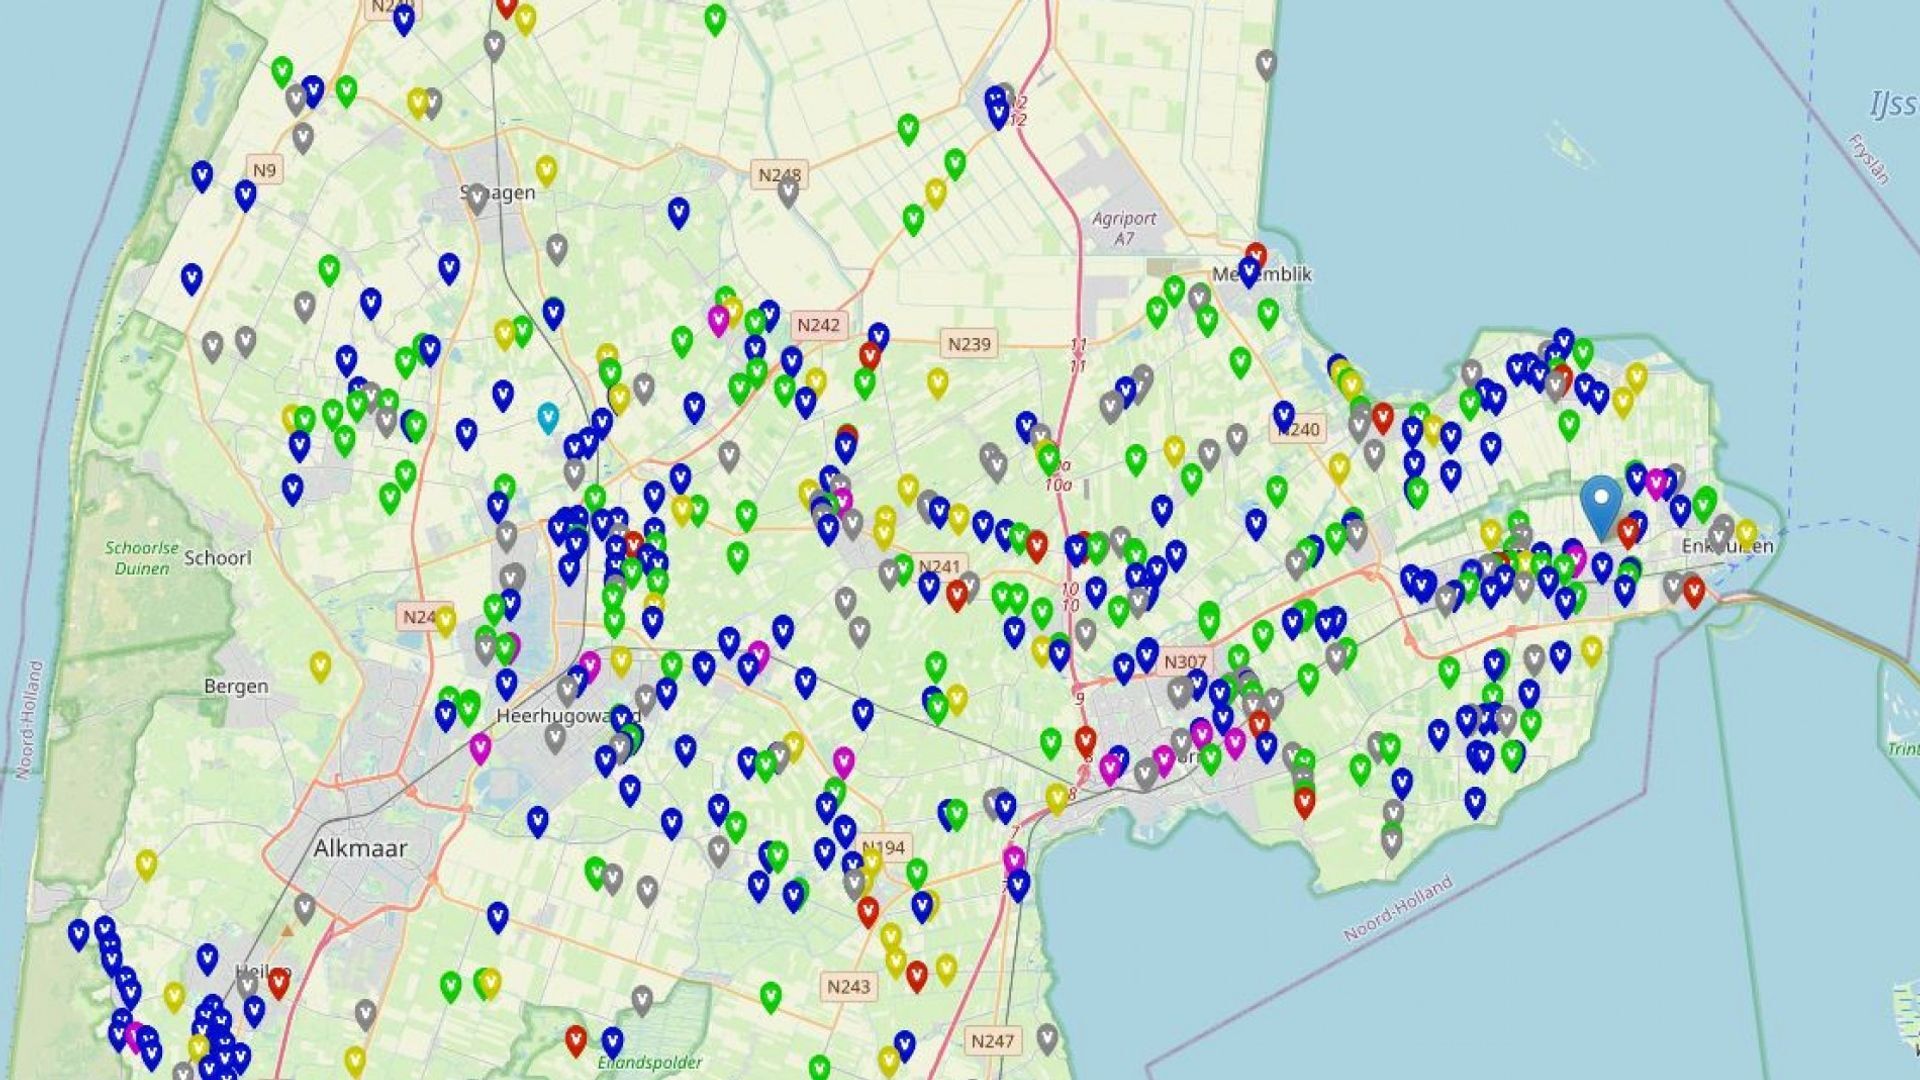
Task: Click the red marker right of Enkhuizen harbor
Action: 1693,591
